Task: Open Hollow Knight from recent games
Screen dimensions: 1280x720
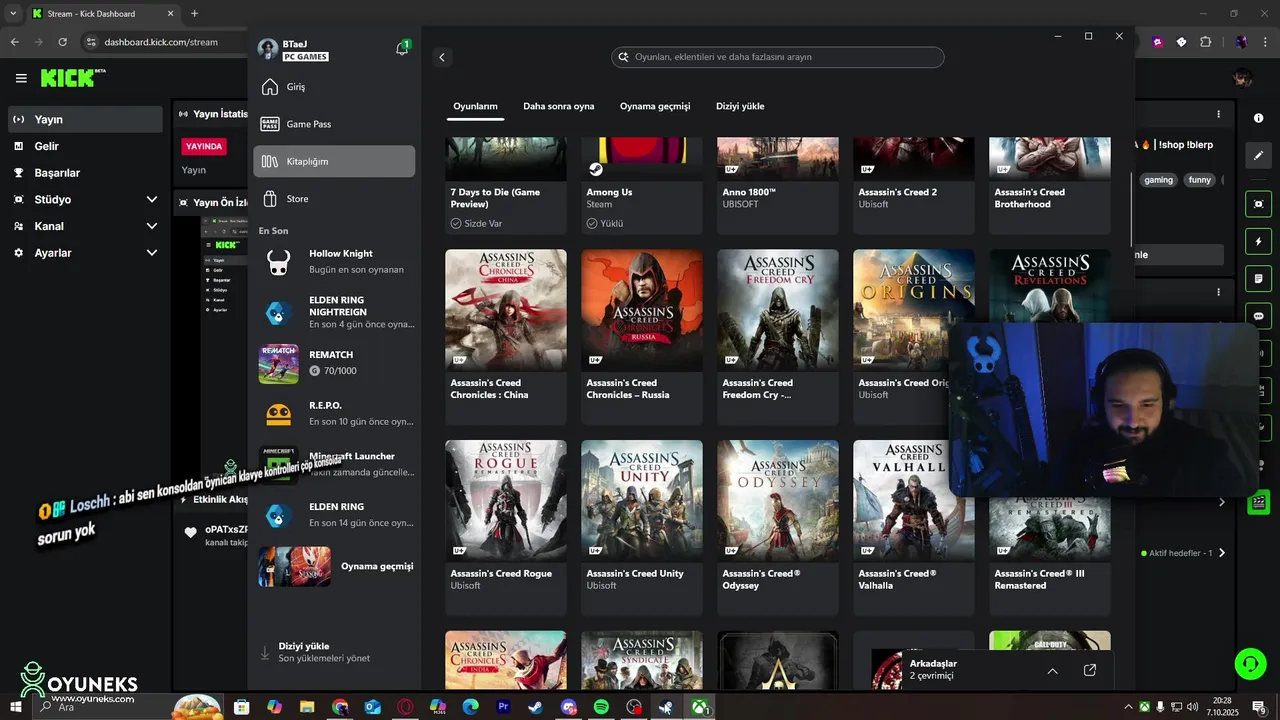Action: click(x=335, y=262)
